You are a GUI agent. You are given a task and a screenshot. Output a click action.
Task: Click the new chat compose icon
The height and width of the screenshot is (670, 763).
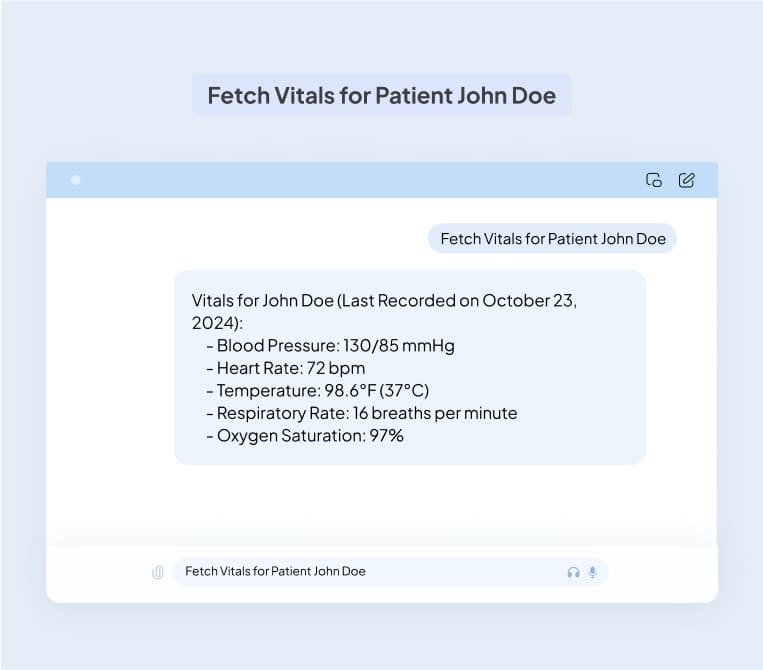tap(686, 180)
